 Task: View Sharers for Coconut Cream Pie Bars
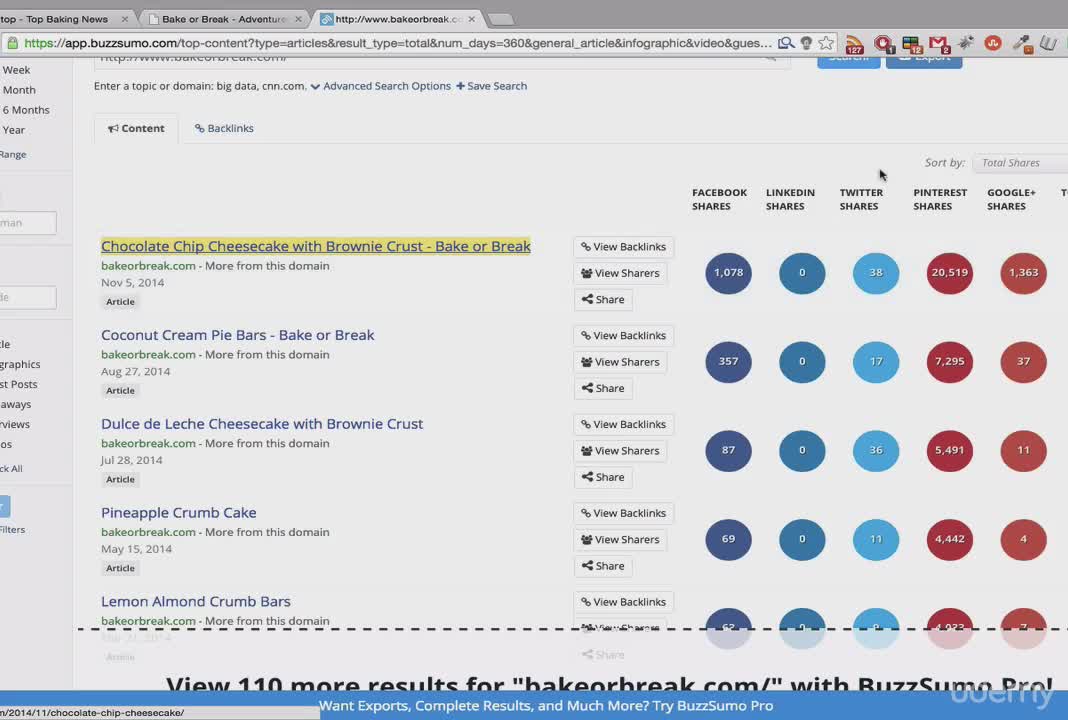(x=620, y=362)
